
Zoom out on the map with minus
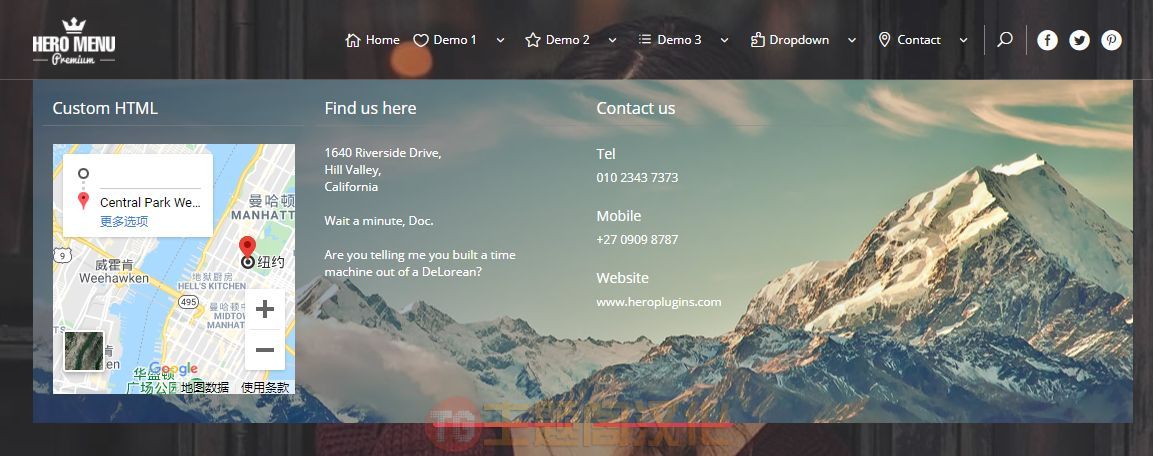coord(265,350)
